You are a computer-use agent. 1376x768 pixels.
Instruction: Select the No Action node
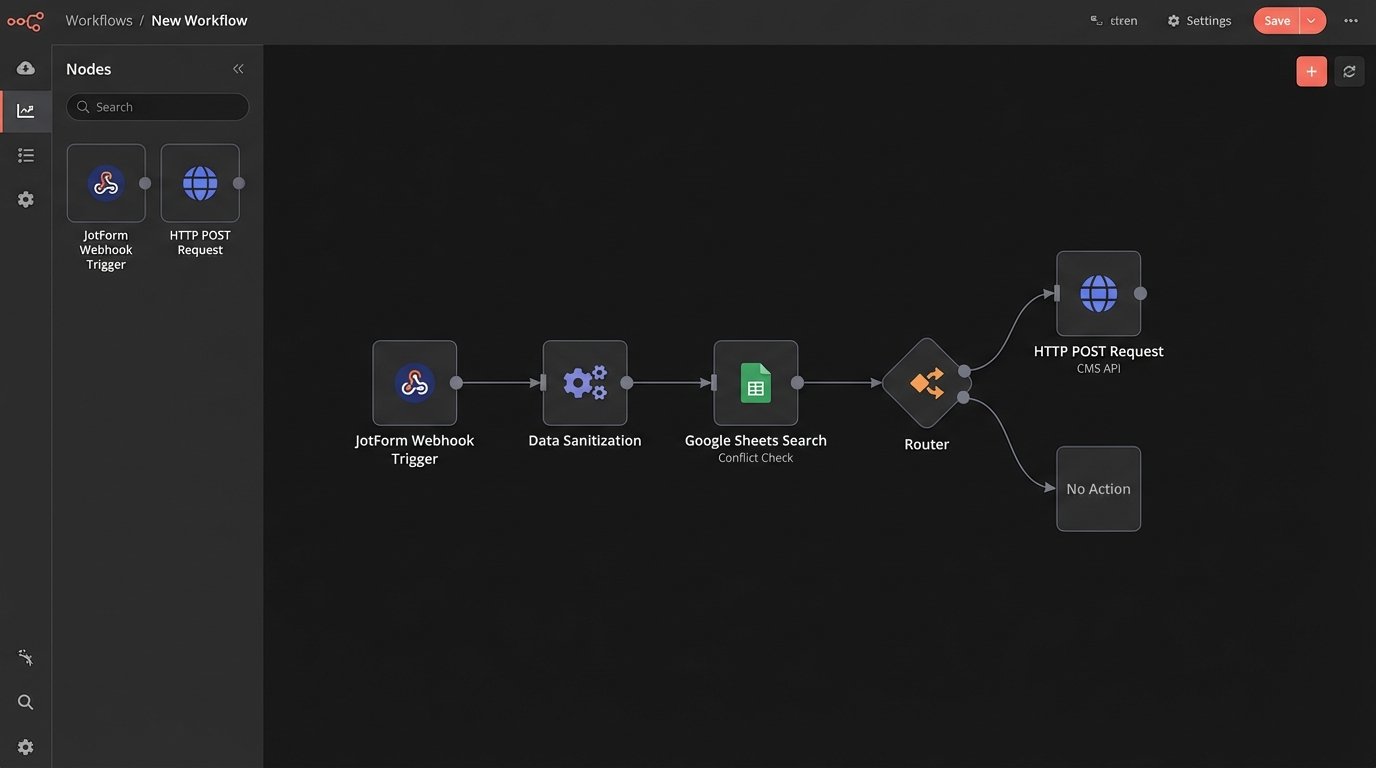pyautogui.click(x=1098, y=489)
